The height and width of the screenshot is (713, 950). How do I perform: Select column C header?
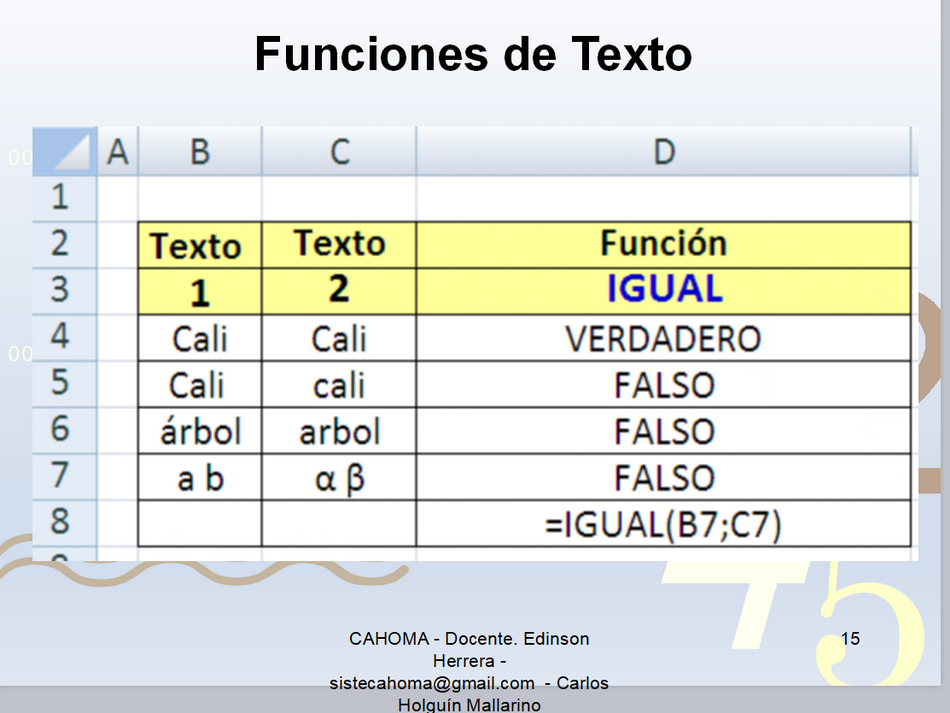click(339, 152)
